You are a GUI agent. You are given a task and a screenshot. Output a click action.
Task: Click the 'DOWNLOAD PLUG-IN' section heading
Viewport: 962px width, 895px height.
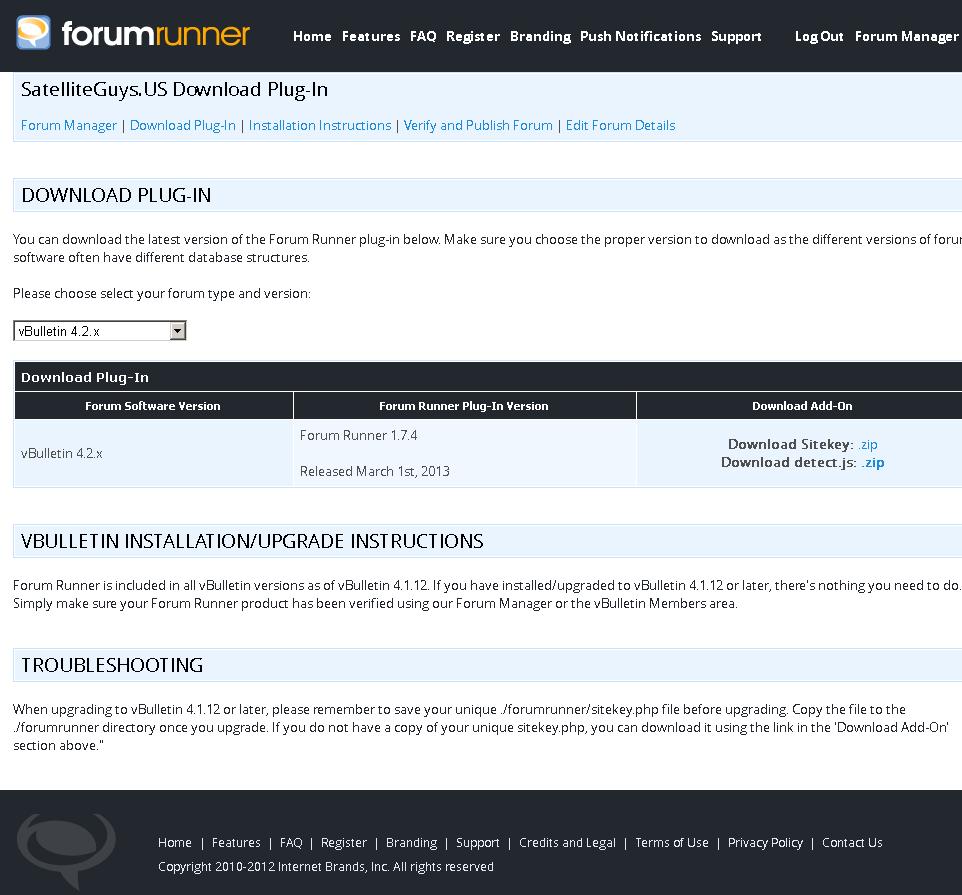pos(116,195)
